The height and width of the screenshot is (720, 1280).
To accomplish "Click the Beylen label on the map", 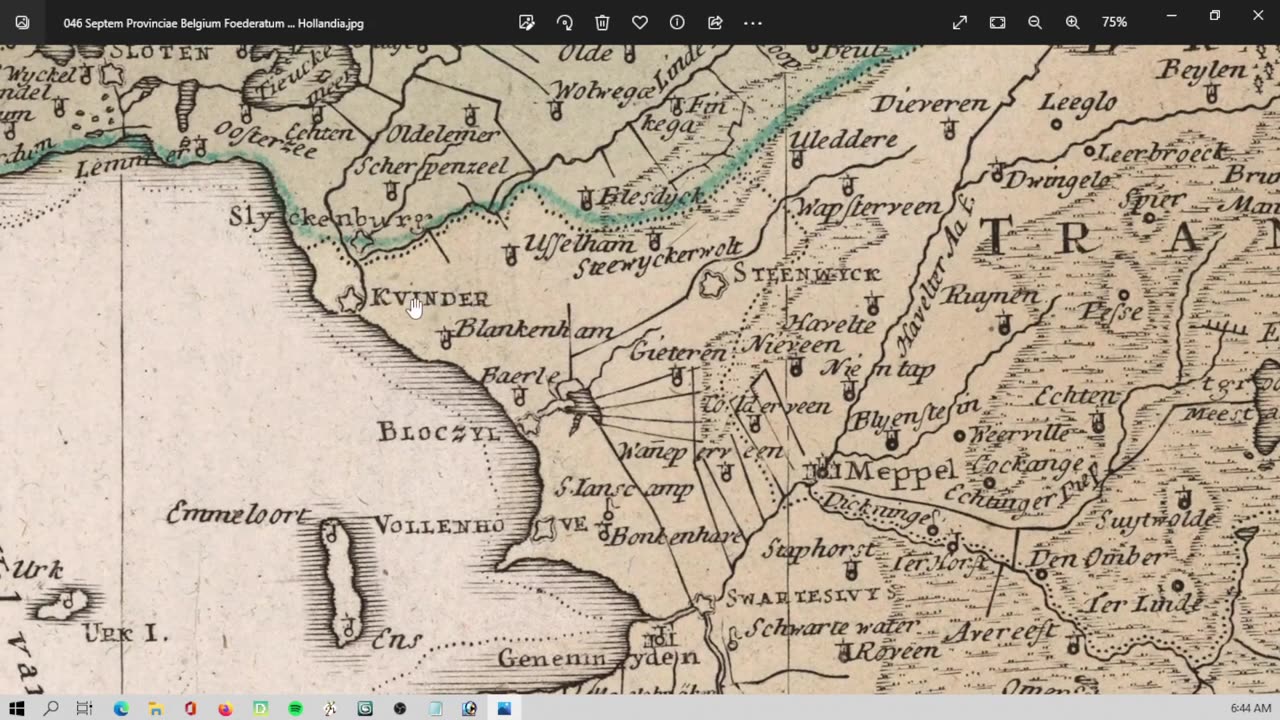I will pos(1203,70).
